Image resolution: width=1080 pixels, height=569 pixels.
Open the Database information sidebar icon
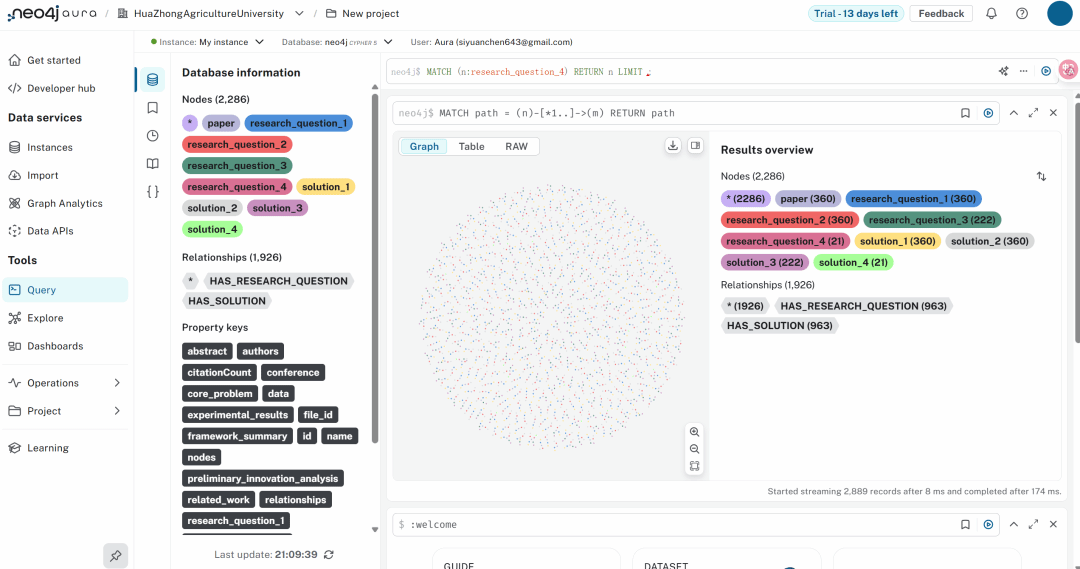(x=152, y=80)
